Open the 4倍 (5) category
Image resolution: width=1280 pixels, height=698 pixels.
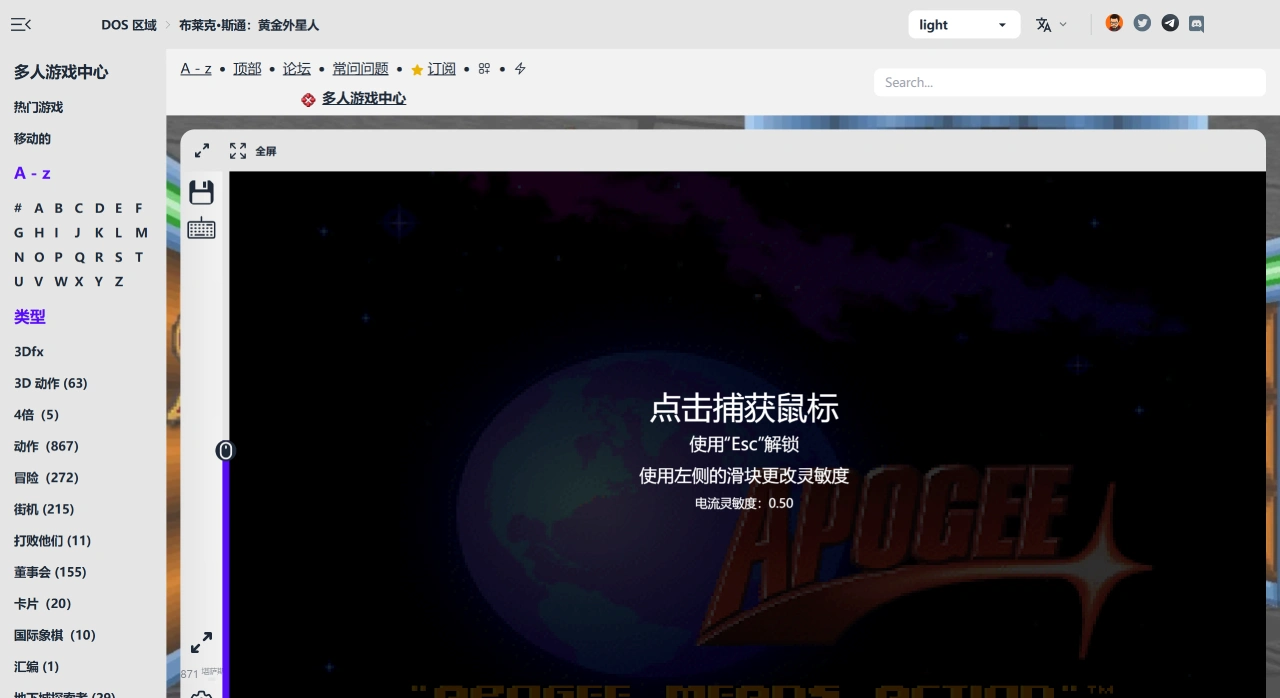[x=36, y=414]
